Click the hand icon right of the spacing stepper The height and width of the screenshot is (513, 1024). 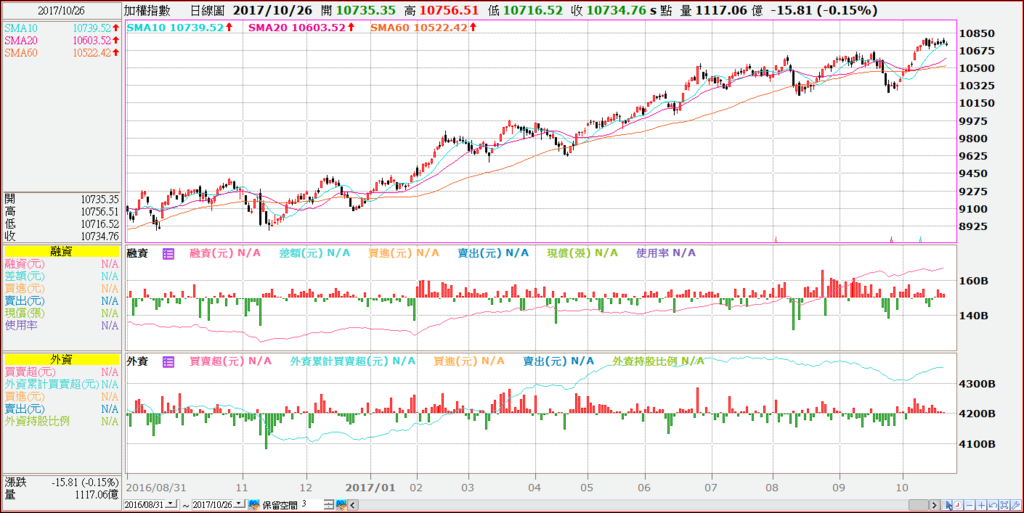coord(341,505)
